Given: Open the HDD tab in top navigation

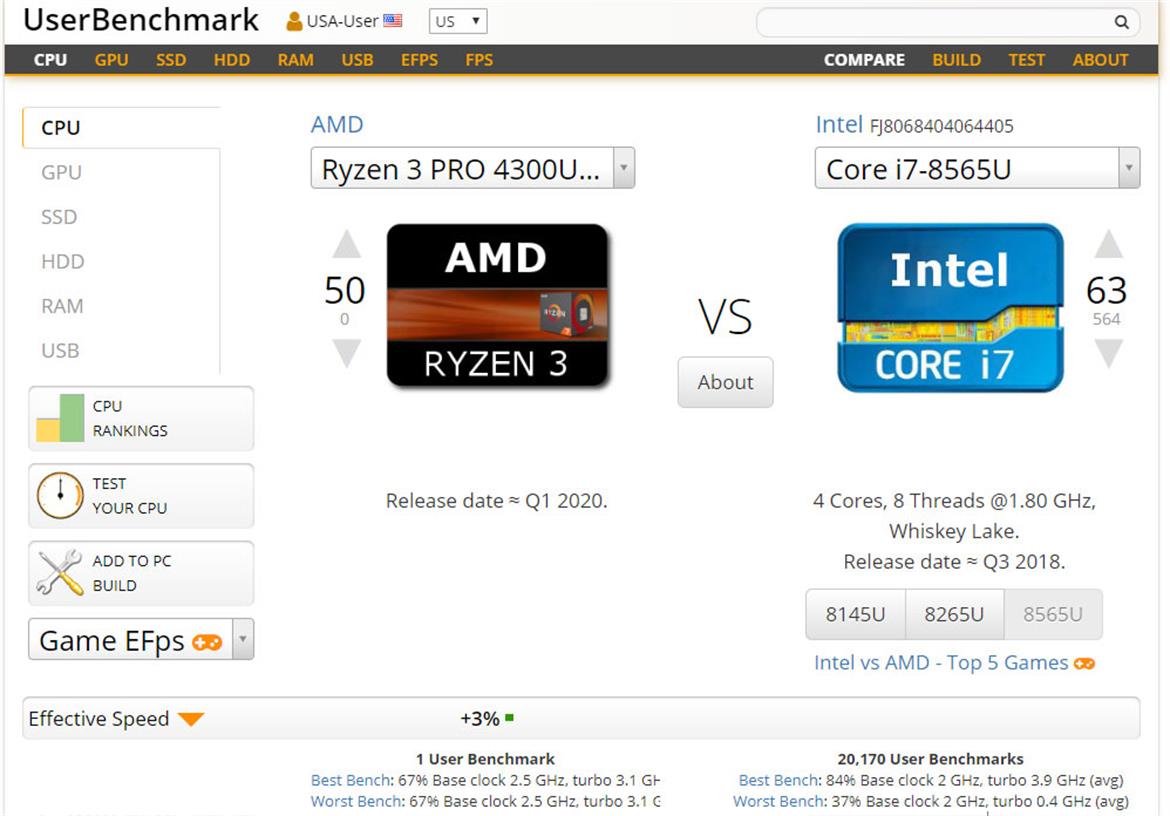Looking at the screenshot, I should tap(231, 60).
